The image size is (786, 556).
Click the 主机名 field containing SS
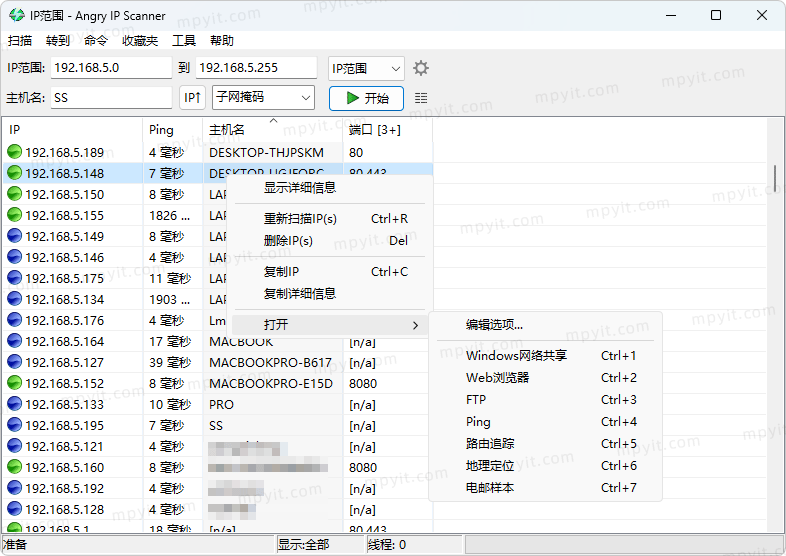(x=111, y=97)
